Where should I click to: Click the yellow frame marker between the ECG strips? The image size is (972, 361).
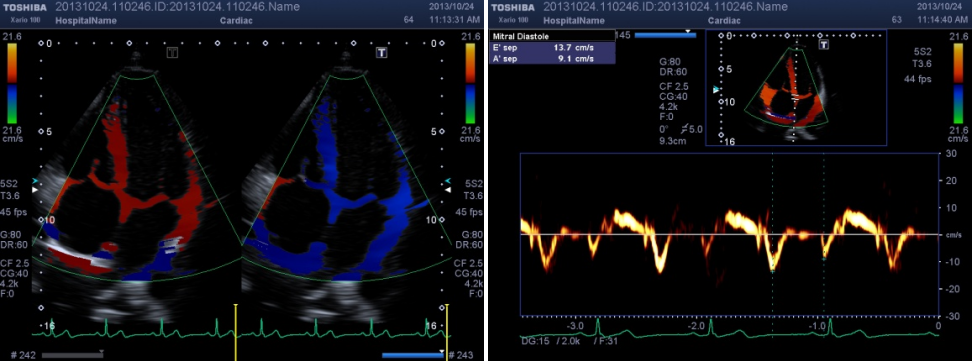pos(236,332)
